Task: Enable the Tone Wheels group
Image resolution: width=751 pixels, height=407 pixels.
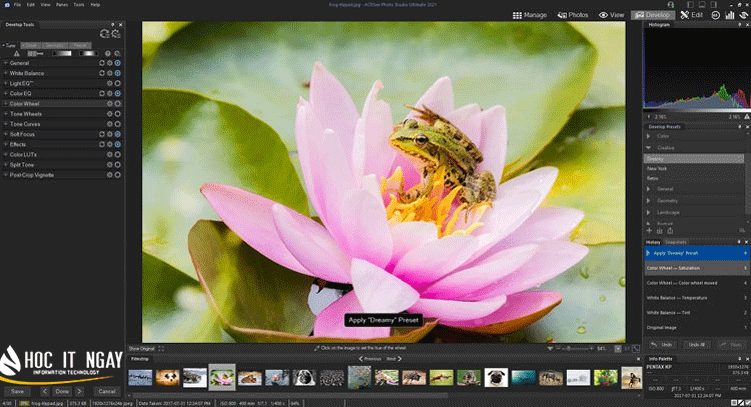Action: 117,114
